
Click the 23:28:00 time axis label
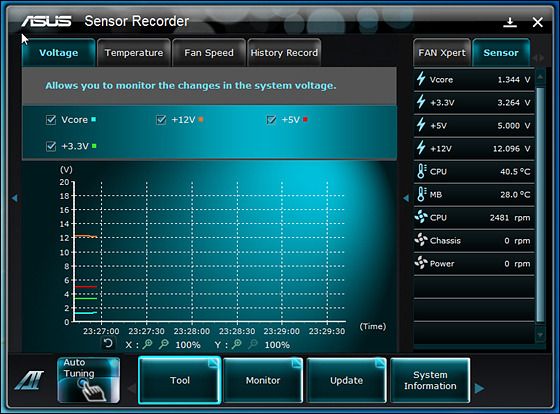coord(192,331)
